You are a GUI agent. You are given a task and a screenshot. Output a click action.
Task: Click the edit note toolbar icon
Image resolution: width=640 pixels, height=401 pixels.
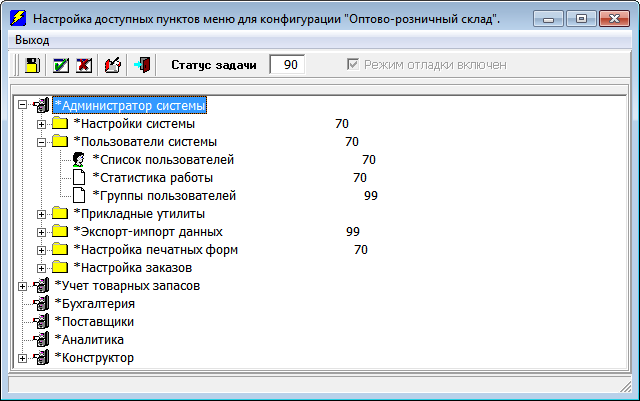coord(113,65)
